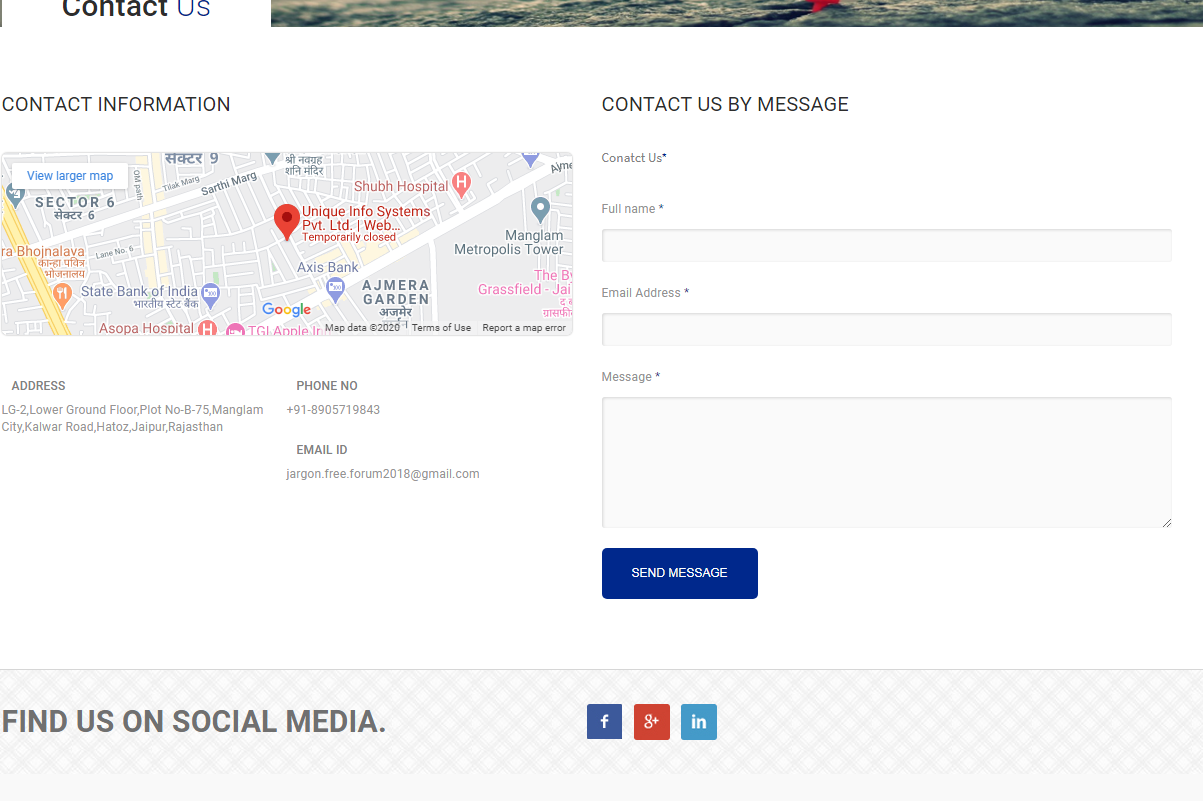The height and width of the screenshot is (801, 1203).
Task: Click the Axis Bank marker icon
Action: click(x=335, y=288)
